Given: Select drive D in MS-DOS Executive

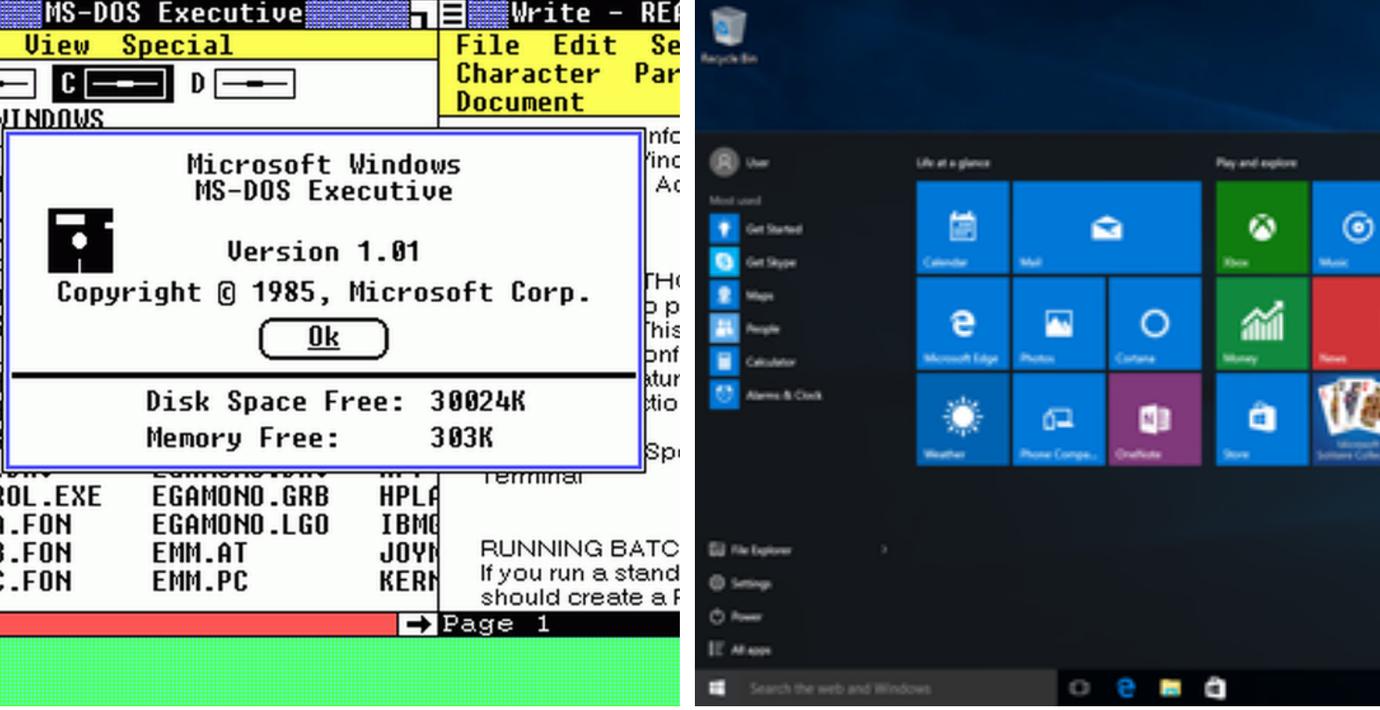Looking at the screenshot, I should pyautogui.click(x=243, y=84).
